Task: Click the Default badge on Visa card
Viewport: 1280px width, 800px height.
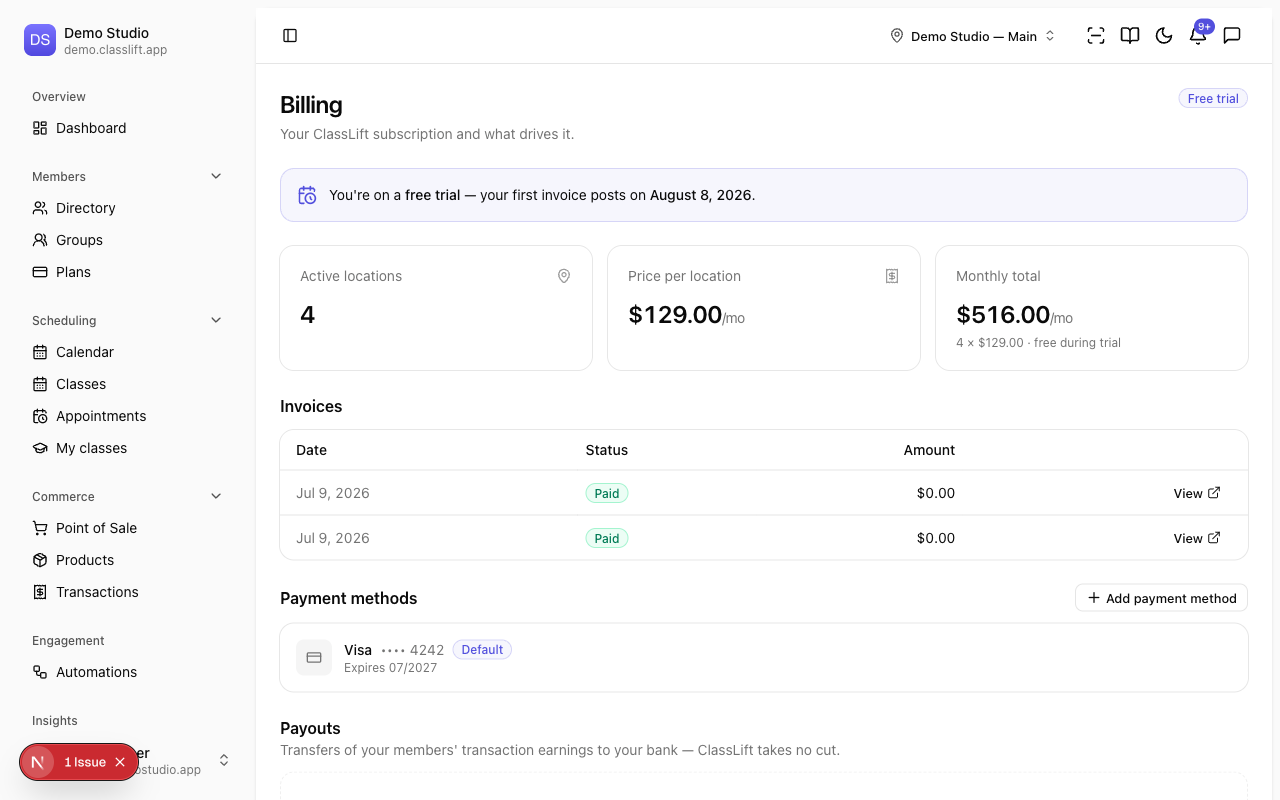Action: point(482,650)
